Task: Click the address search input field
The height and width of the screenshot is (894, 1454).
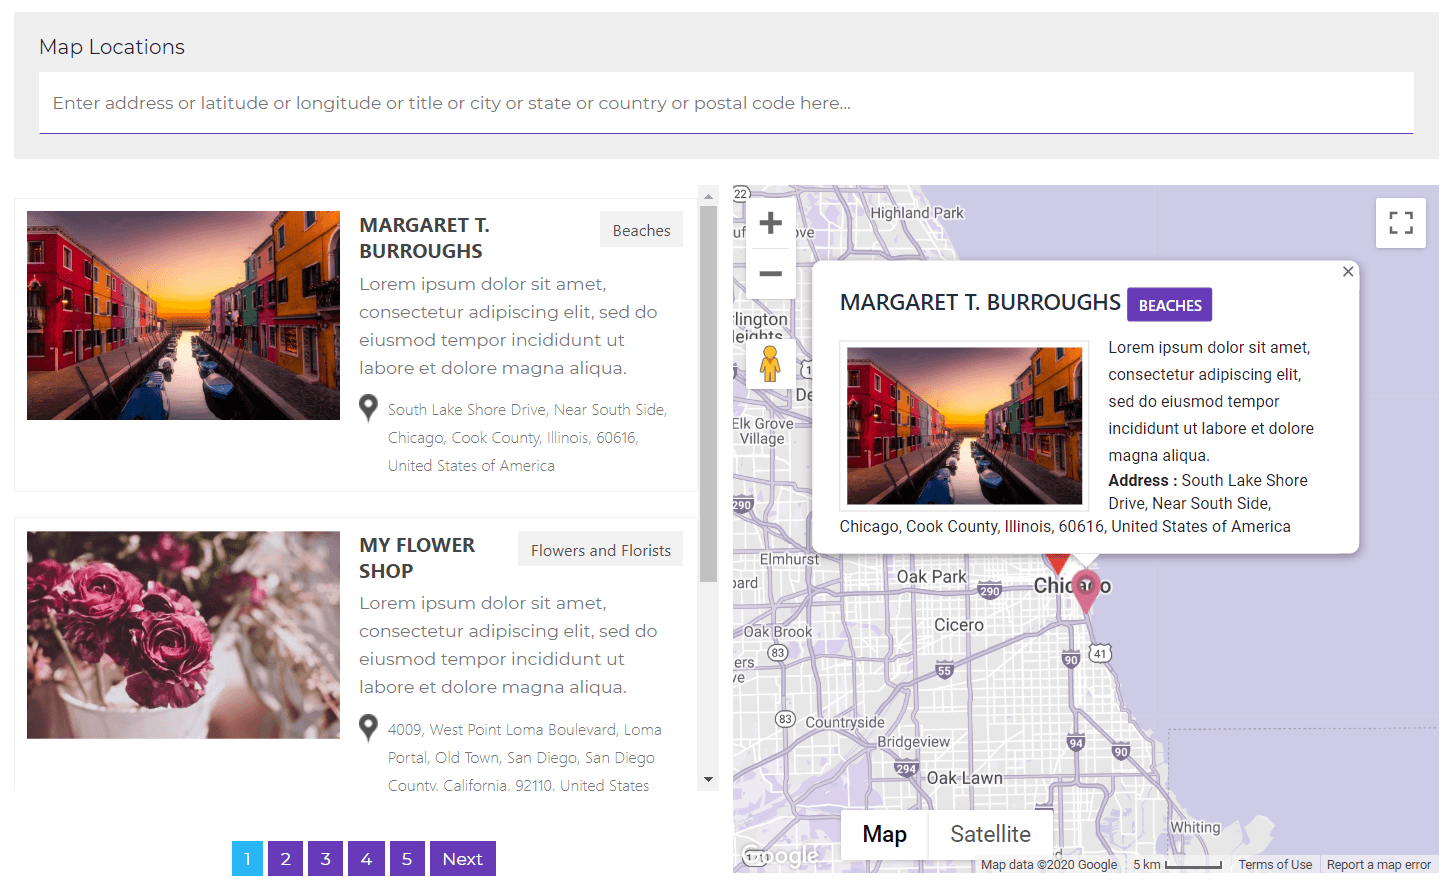Action: tap(727, 102)
